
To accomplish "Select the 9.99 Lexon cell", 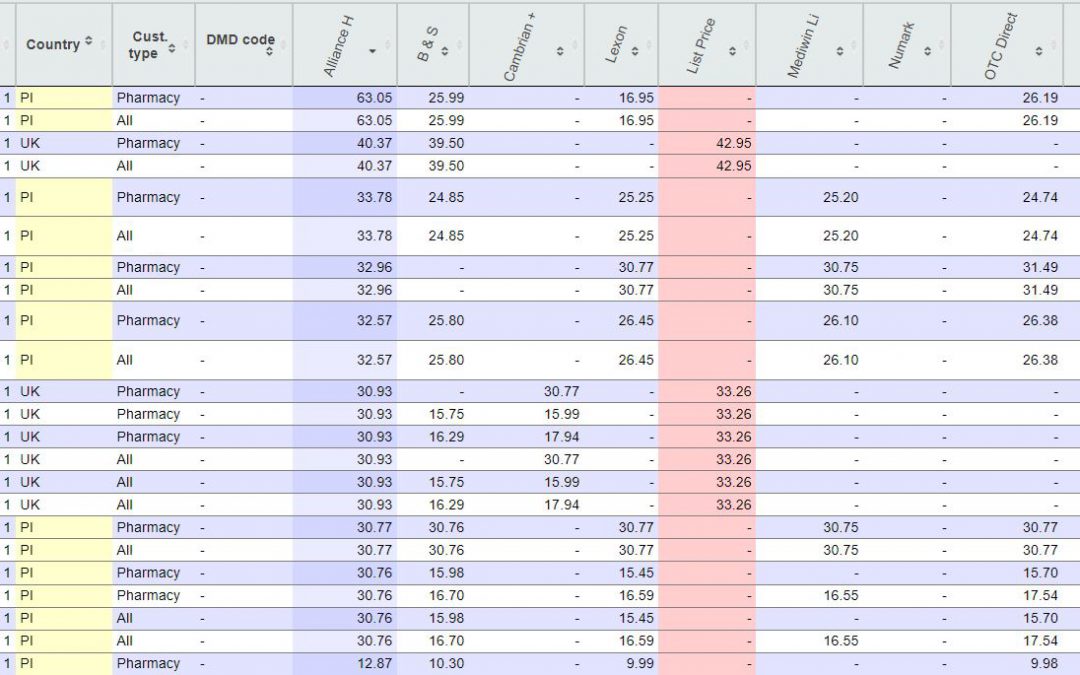I will point(636,664).
